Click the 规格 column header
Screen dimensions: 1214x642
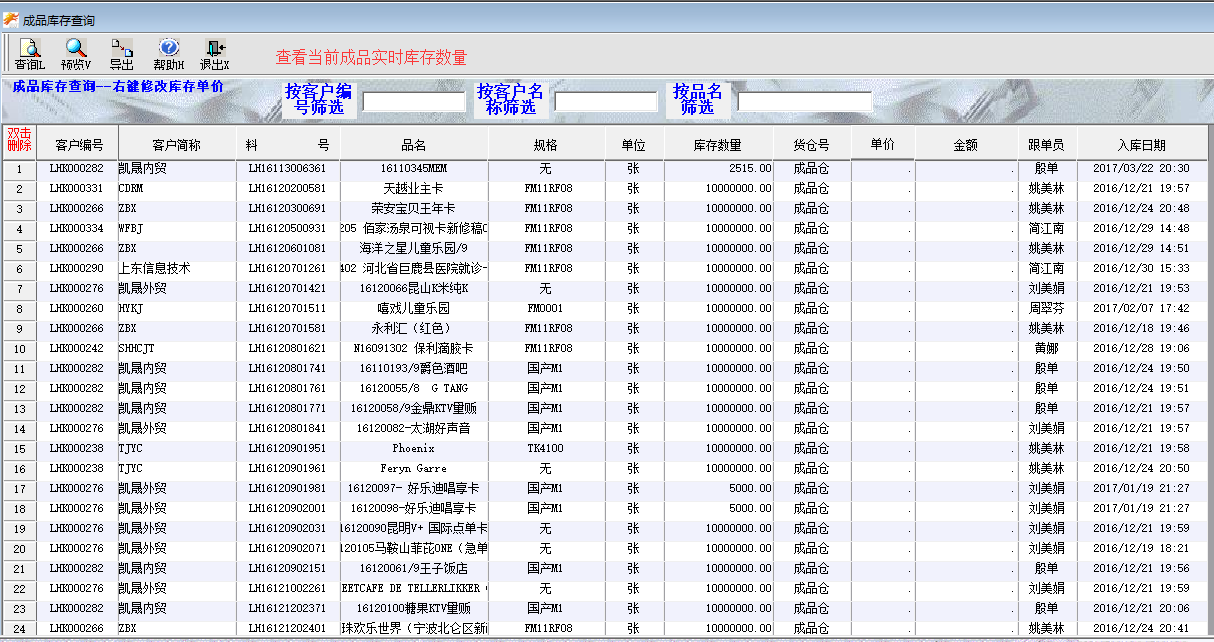546,145
